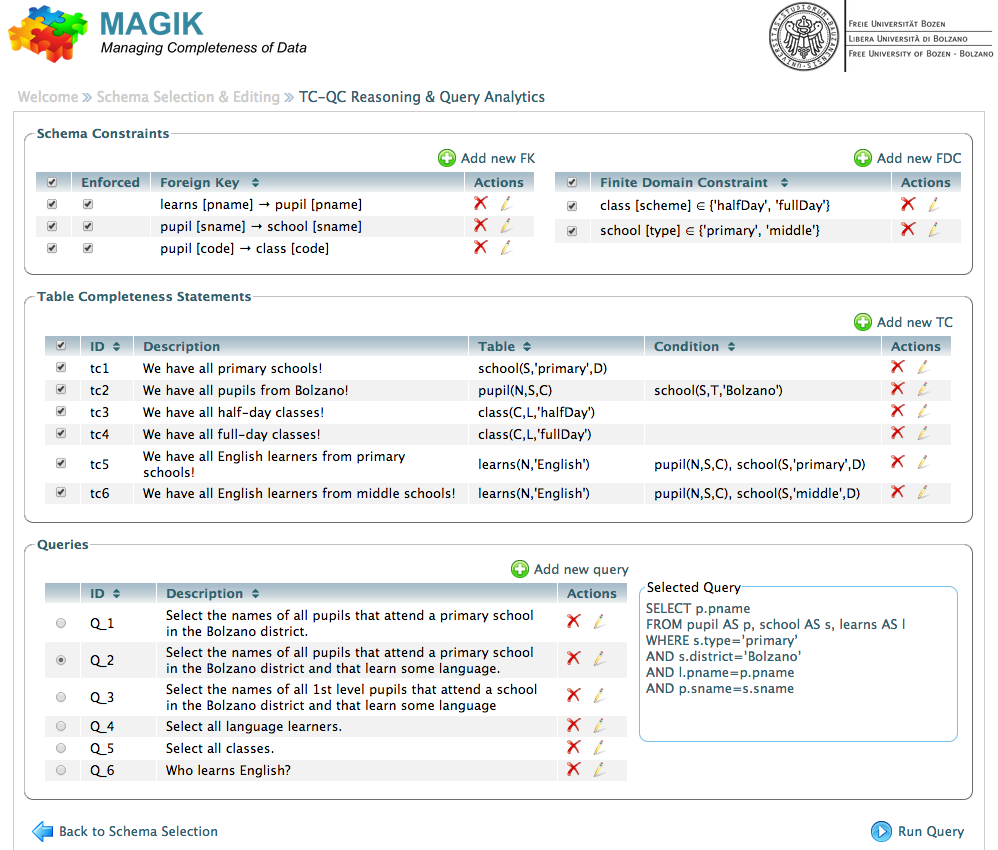Uncheck the tc2 completeness statement checkbox
This screenshot has height=850, width=998.
tap(62, 390)
